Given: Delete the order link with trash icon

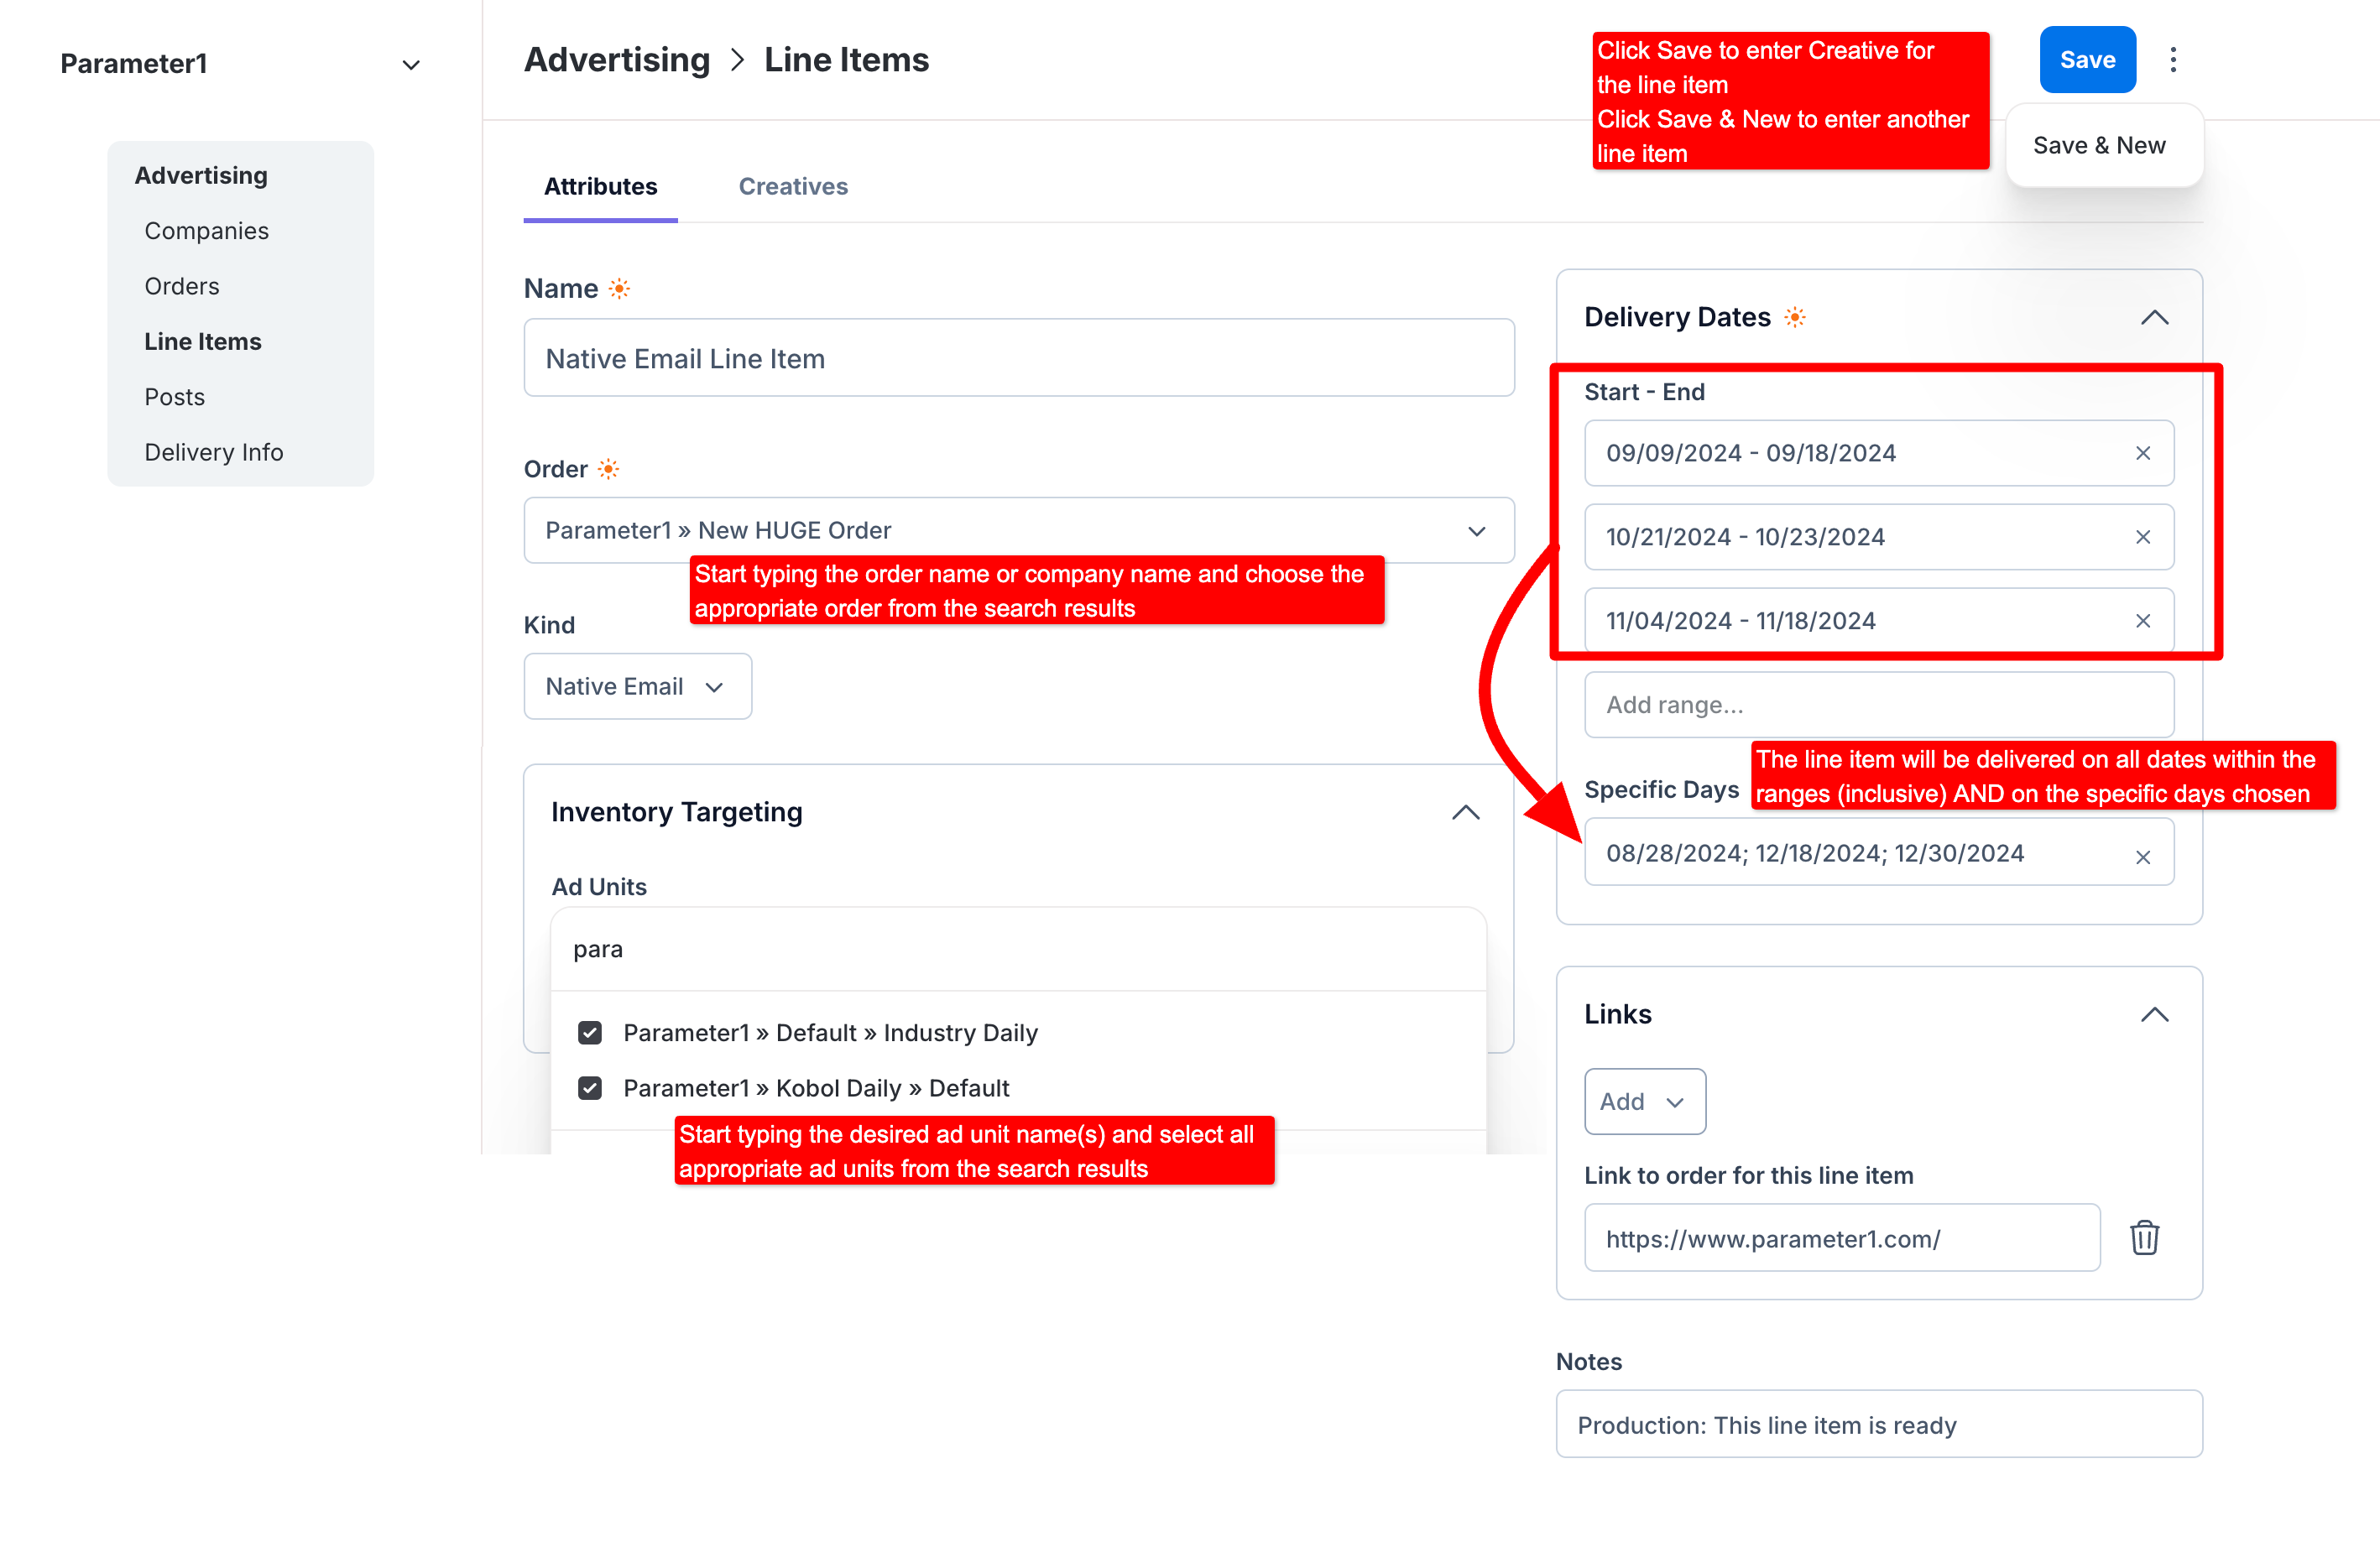Looking at the screenshot, I should [2144, 1238].
